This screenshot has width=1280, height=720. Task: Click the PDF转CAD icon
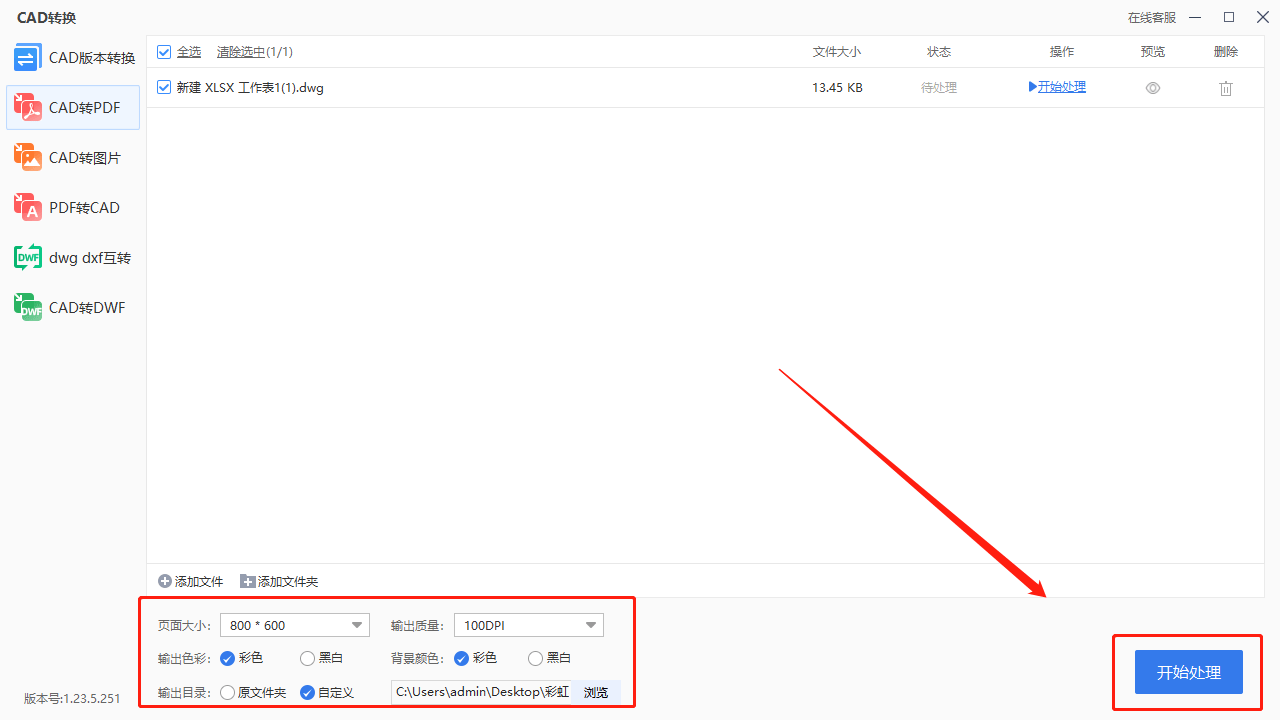pos(28,208)
